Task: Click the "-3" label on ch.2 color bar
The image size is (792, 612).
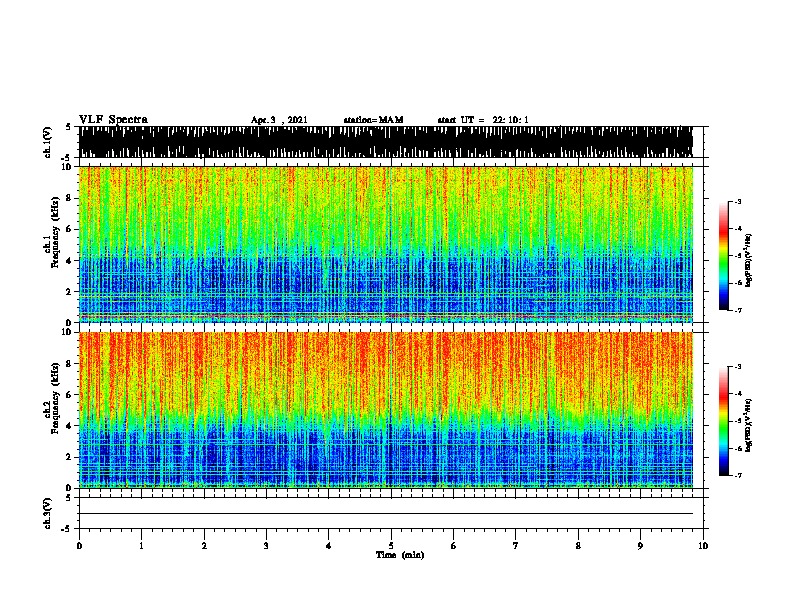Action: coord(738,367)
